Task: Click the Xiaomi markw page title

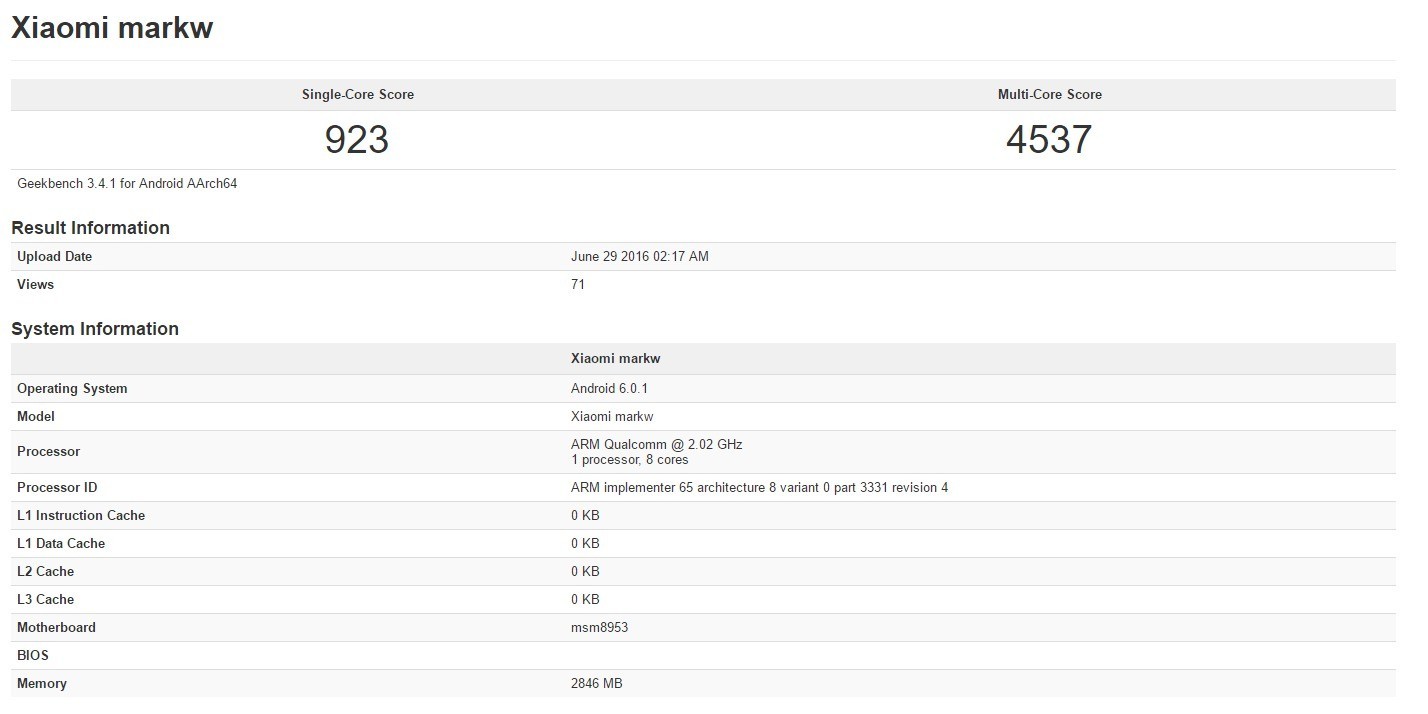Action: [111, 28]
